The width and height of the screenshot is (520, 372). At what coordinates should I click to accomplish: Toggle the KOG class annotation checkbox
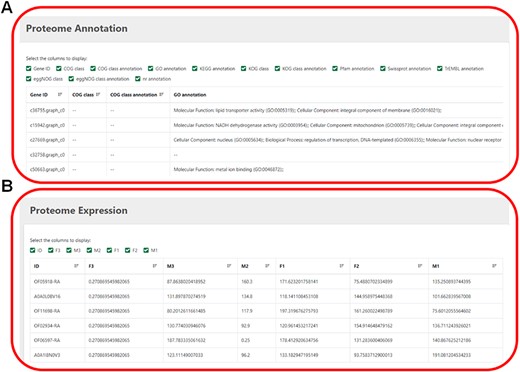(x=277, y=69)
